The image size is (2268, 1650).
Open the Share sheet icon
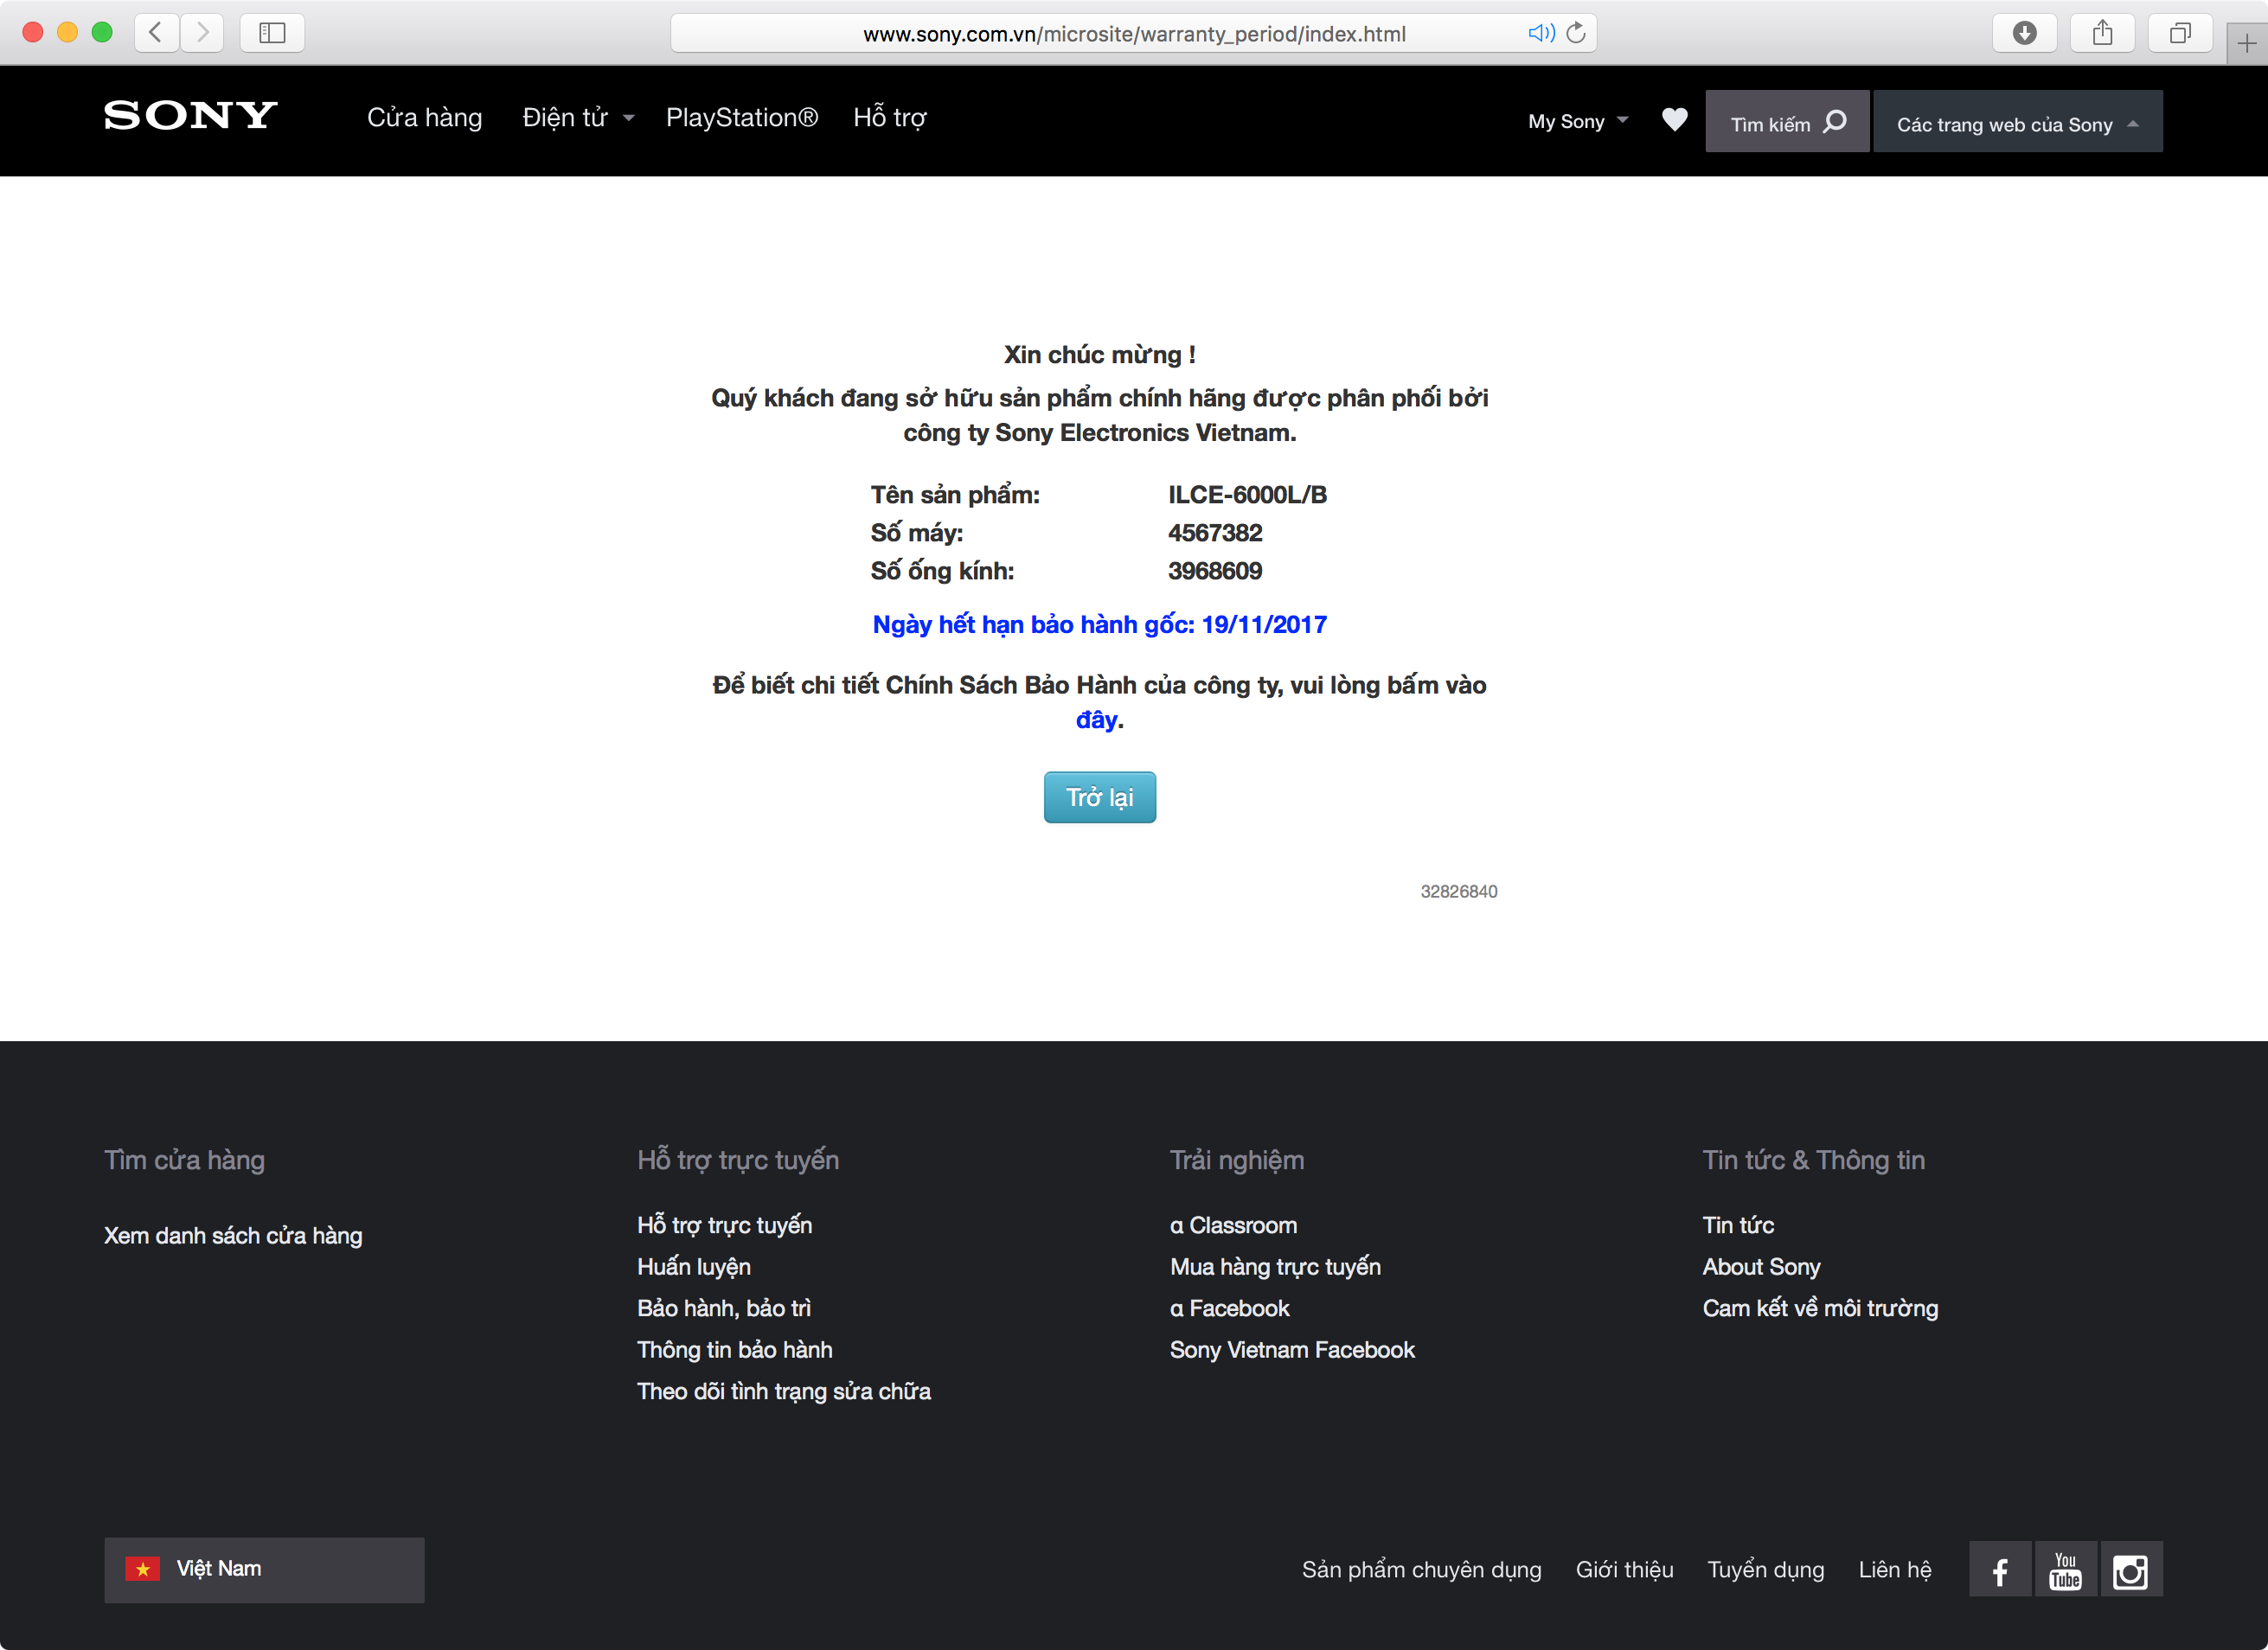pos(2102,33)
